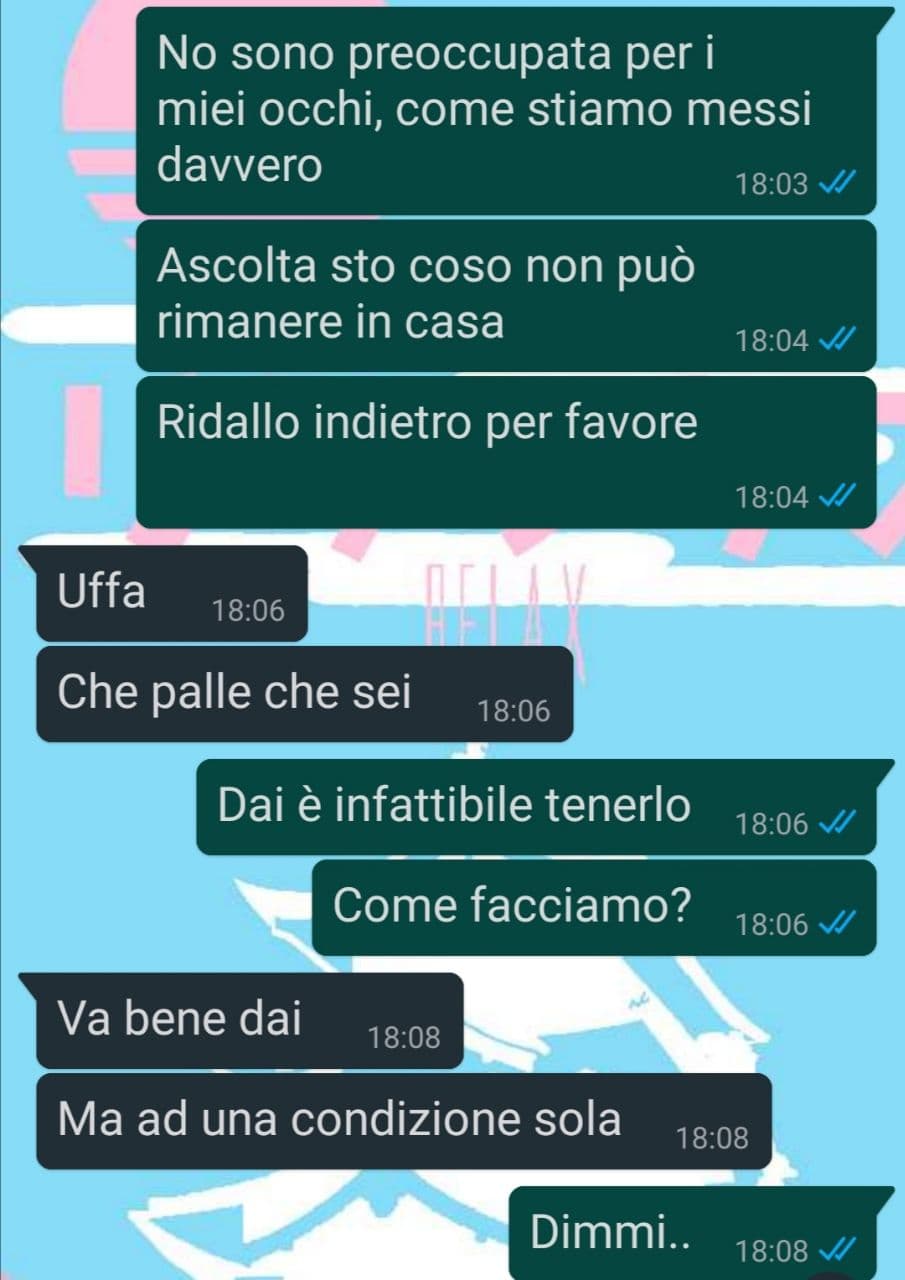Tap the read receipt checkmarks on "davvero" message
The height and width of the screenshot is (1280, 905).
(x=835, y=185)
